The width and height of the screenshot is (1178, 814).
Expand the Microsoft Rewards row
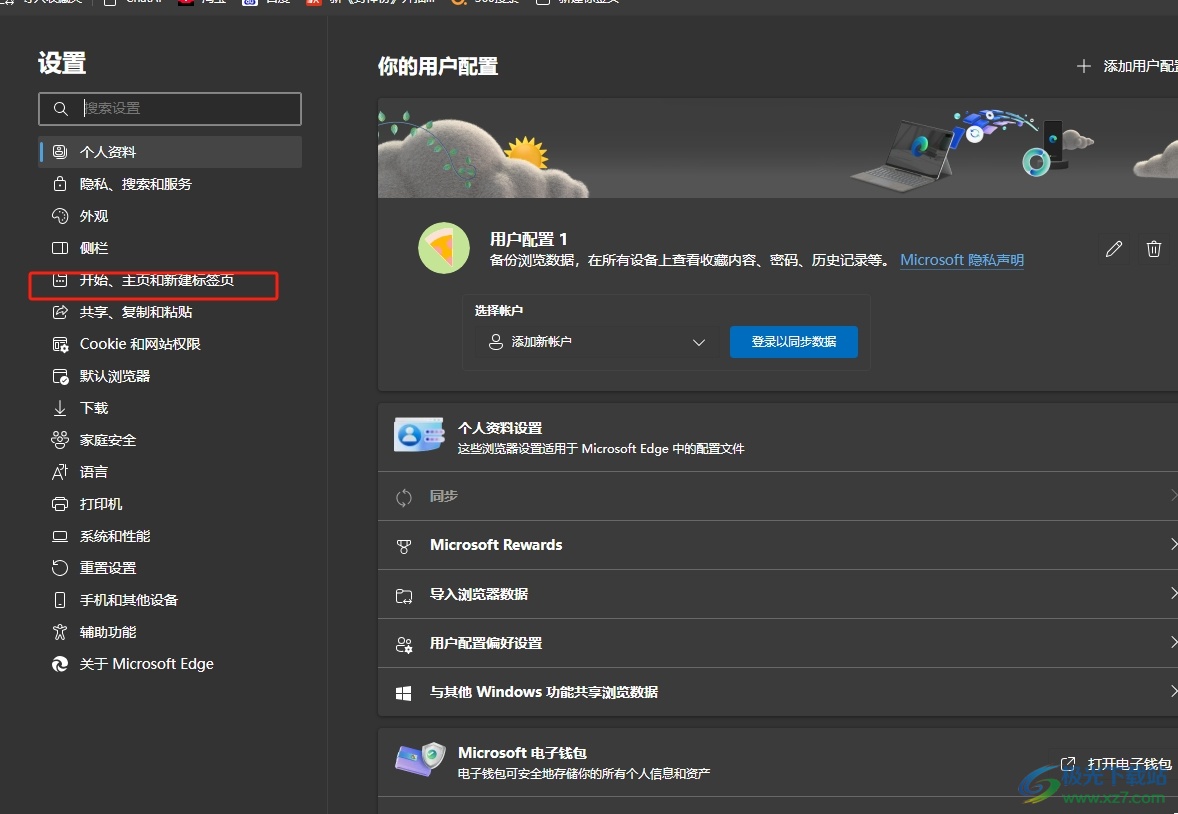778,545
